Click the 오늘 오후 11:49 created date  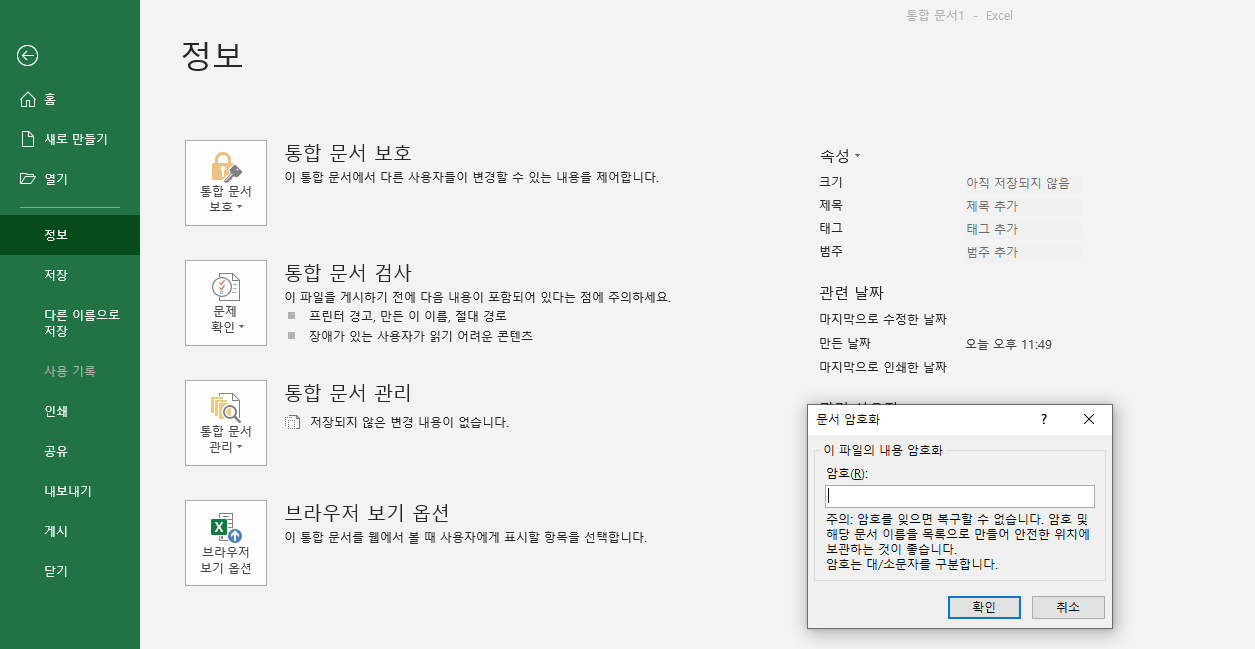pyautogui.click(x=1008, y=344)
